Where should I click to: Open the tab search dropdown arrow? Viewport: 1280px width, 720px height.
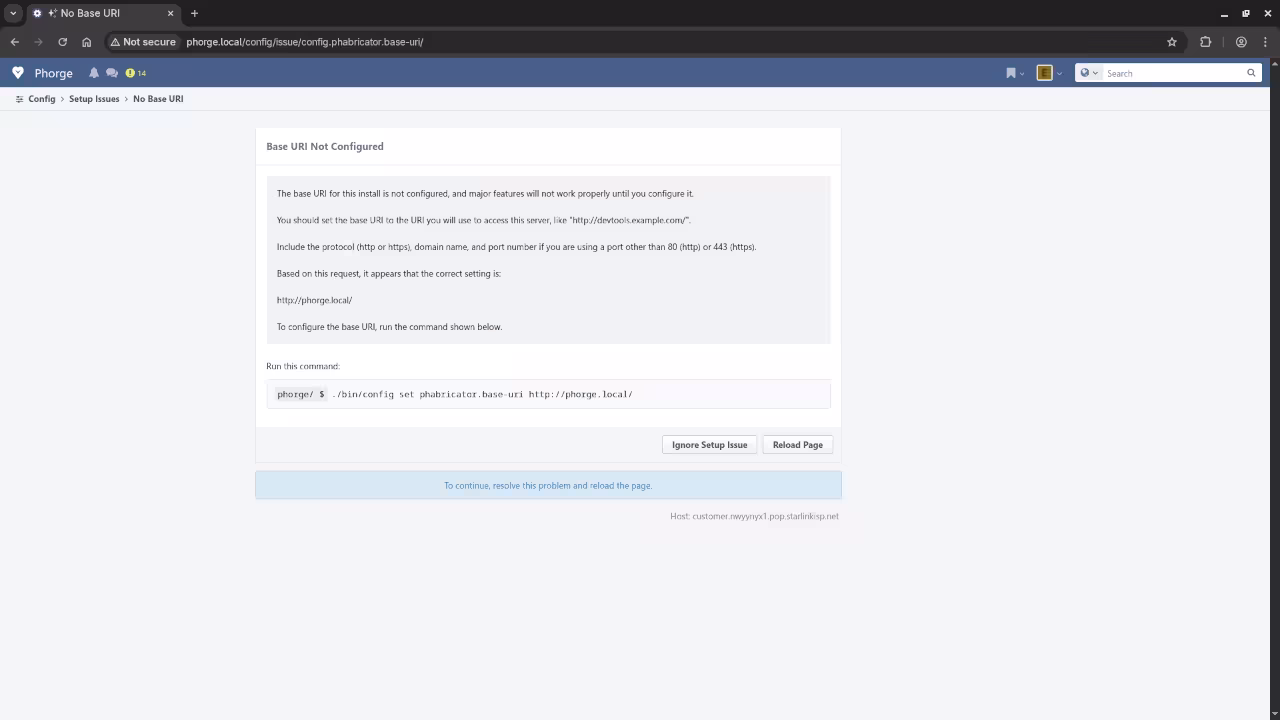[x=13, y=13]
